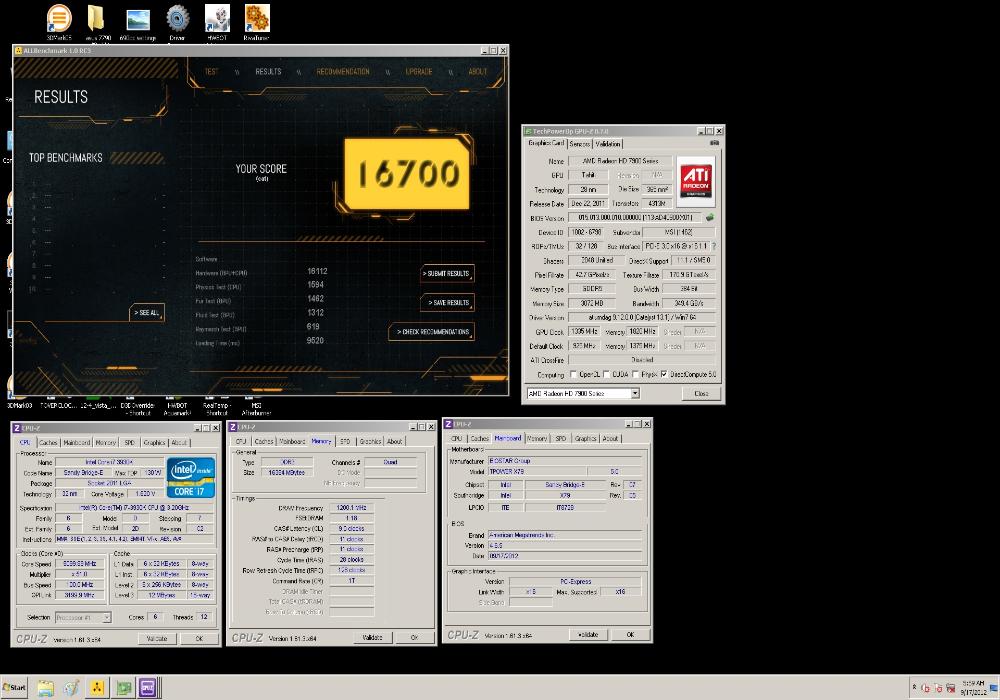This screenshot has width=1000, height=700.
Task: Click the bus interface question mark icon
Action: click(x=714, y=246)
